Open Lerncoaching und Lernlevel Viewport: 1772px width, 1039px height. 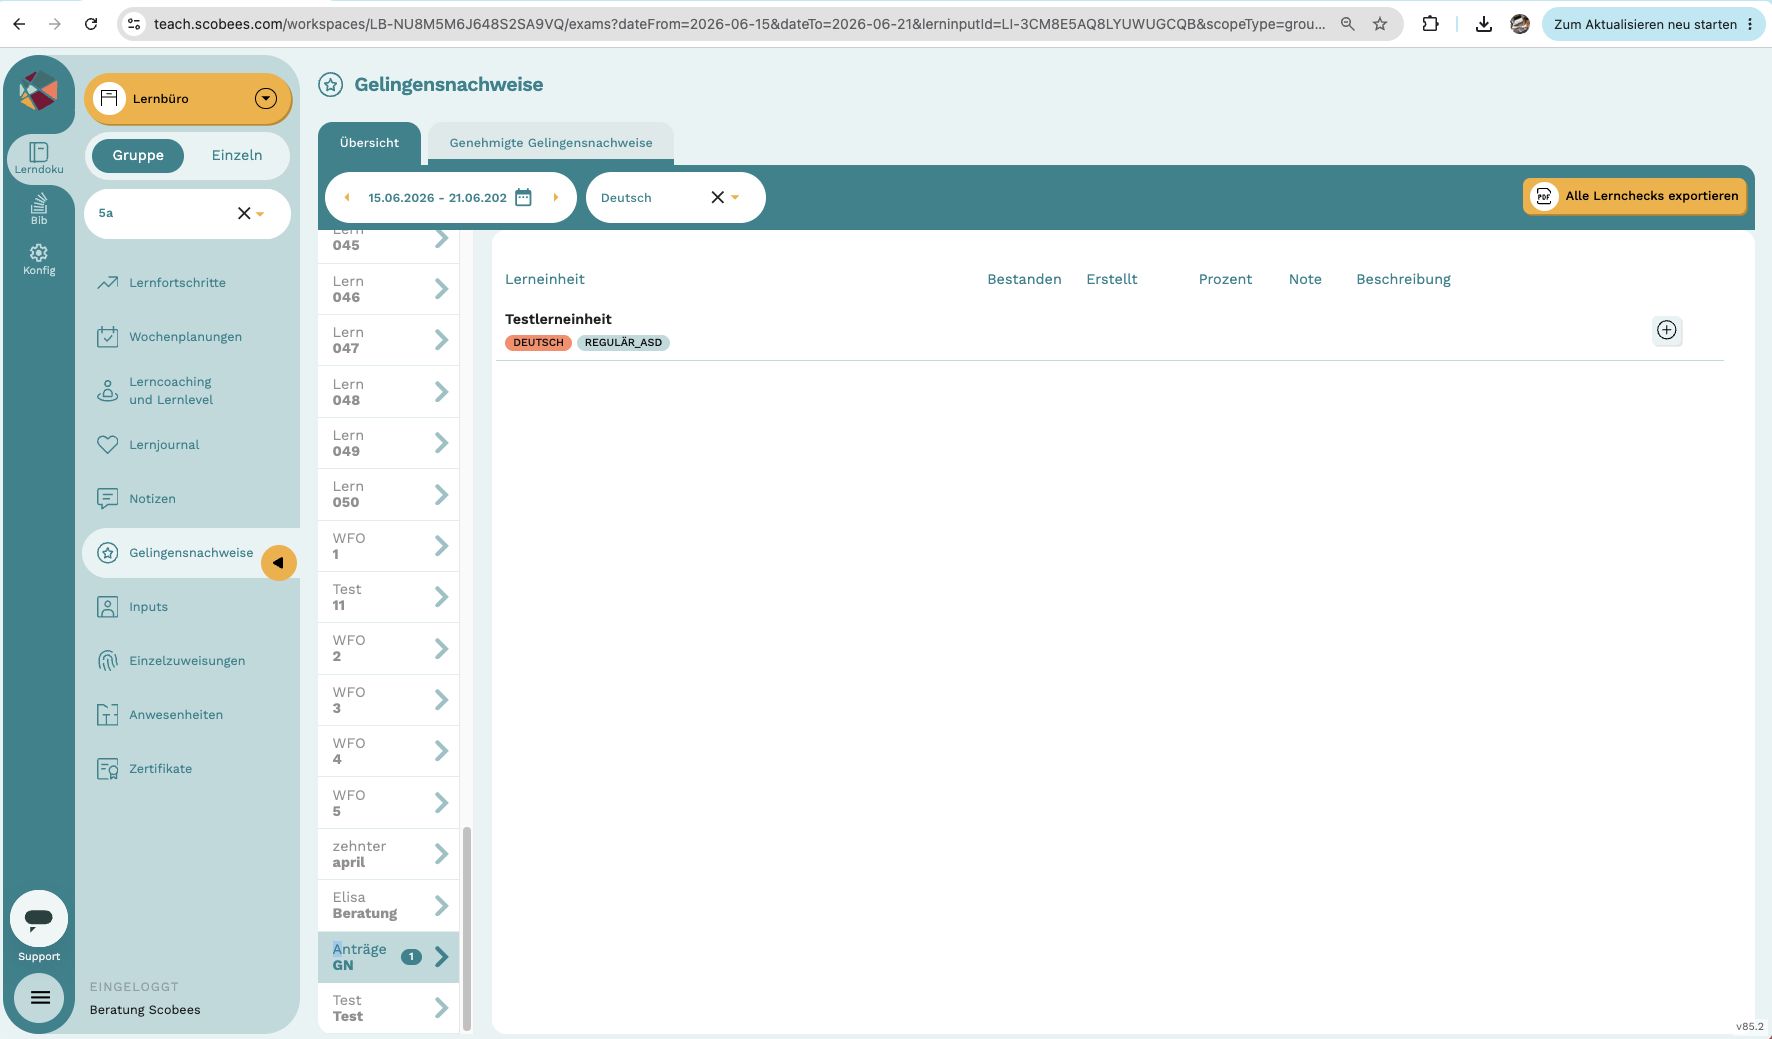pyautogui.click(x=170, y=391)
